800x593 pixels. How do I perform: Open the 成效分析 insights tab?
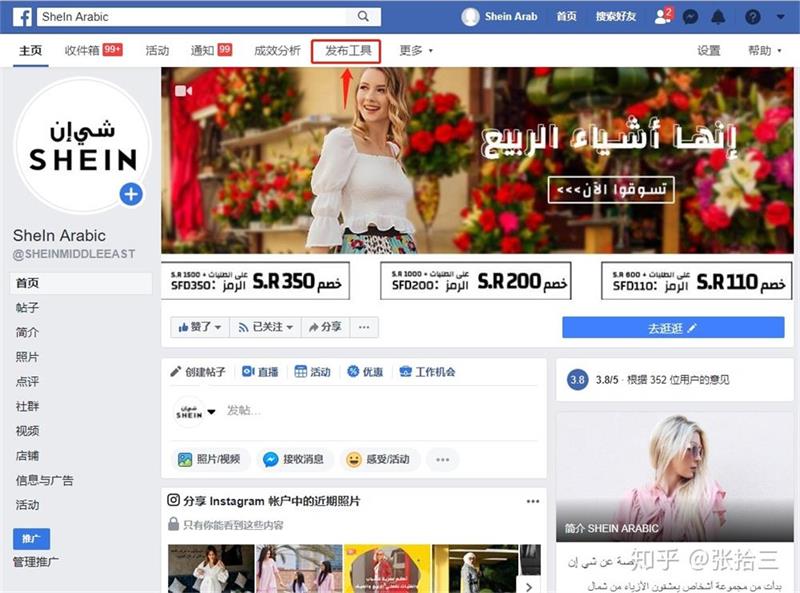pos(277,50)
